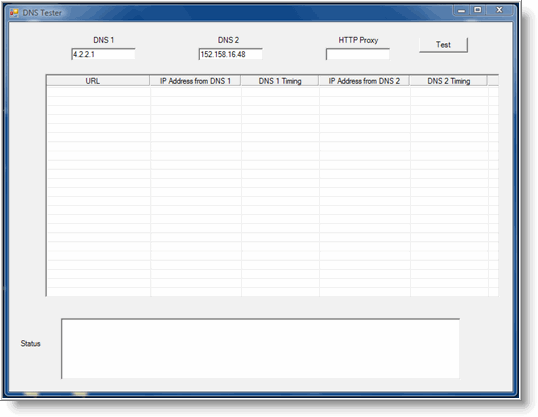Click the first row under DNS 2 Timing
The height and width of the screenshot is (417, 538).
[x=449, y=92]
